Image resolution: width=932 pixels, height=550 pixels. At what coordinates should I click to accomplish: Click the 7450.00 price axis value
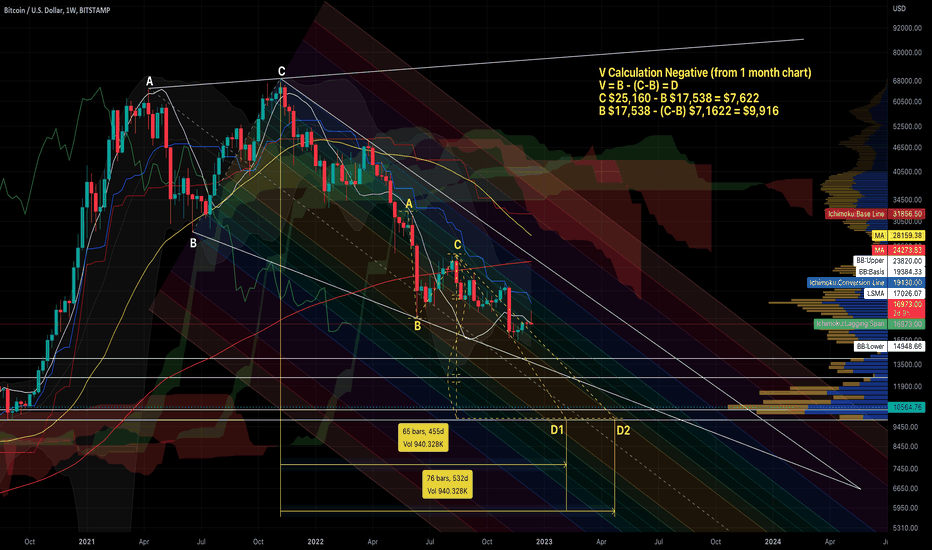[x=905, y=469]
